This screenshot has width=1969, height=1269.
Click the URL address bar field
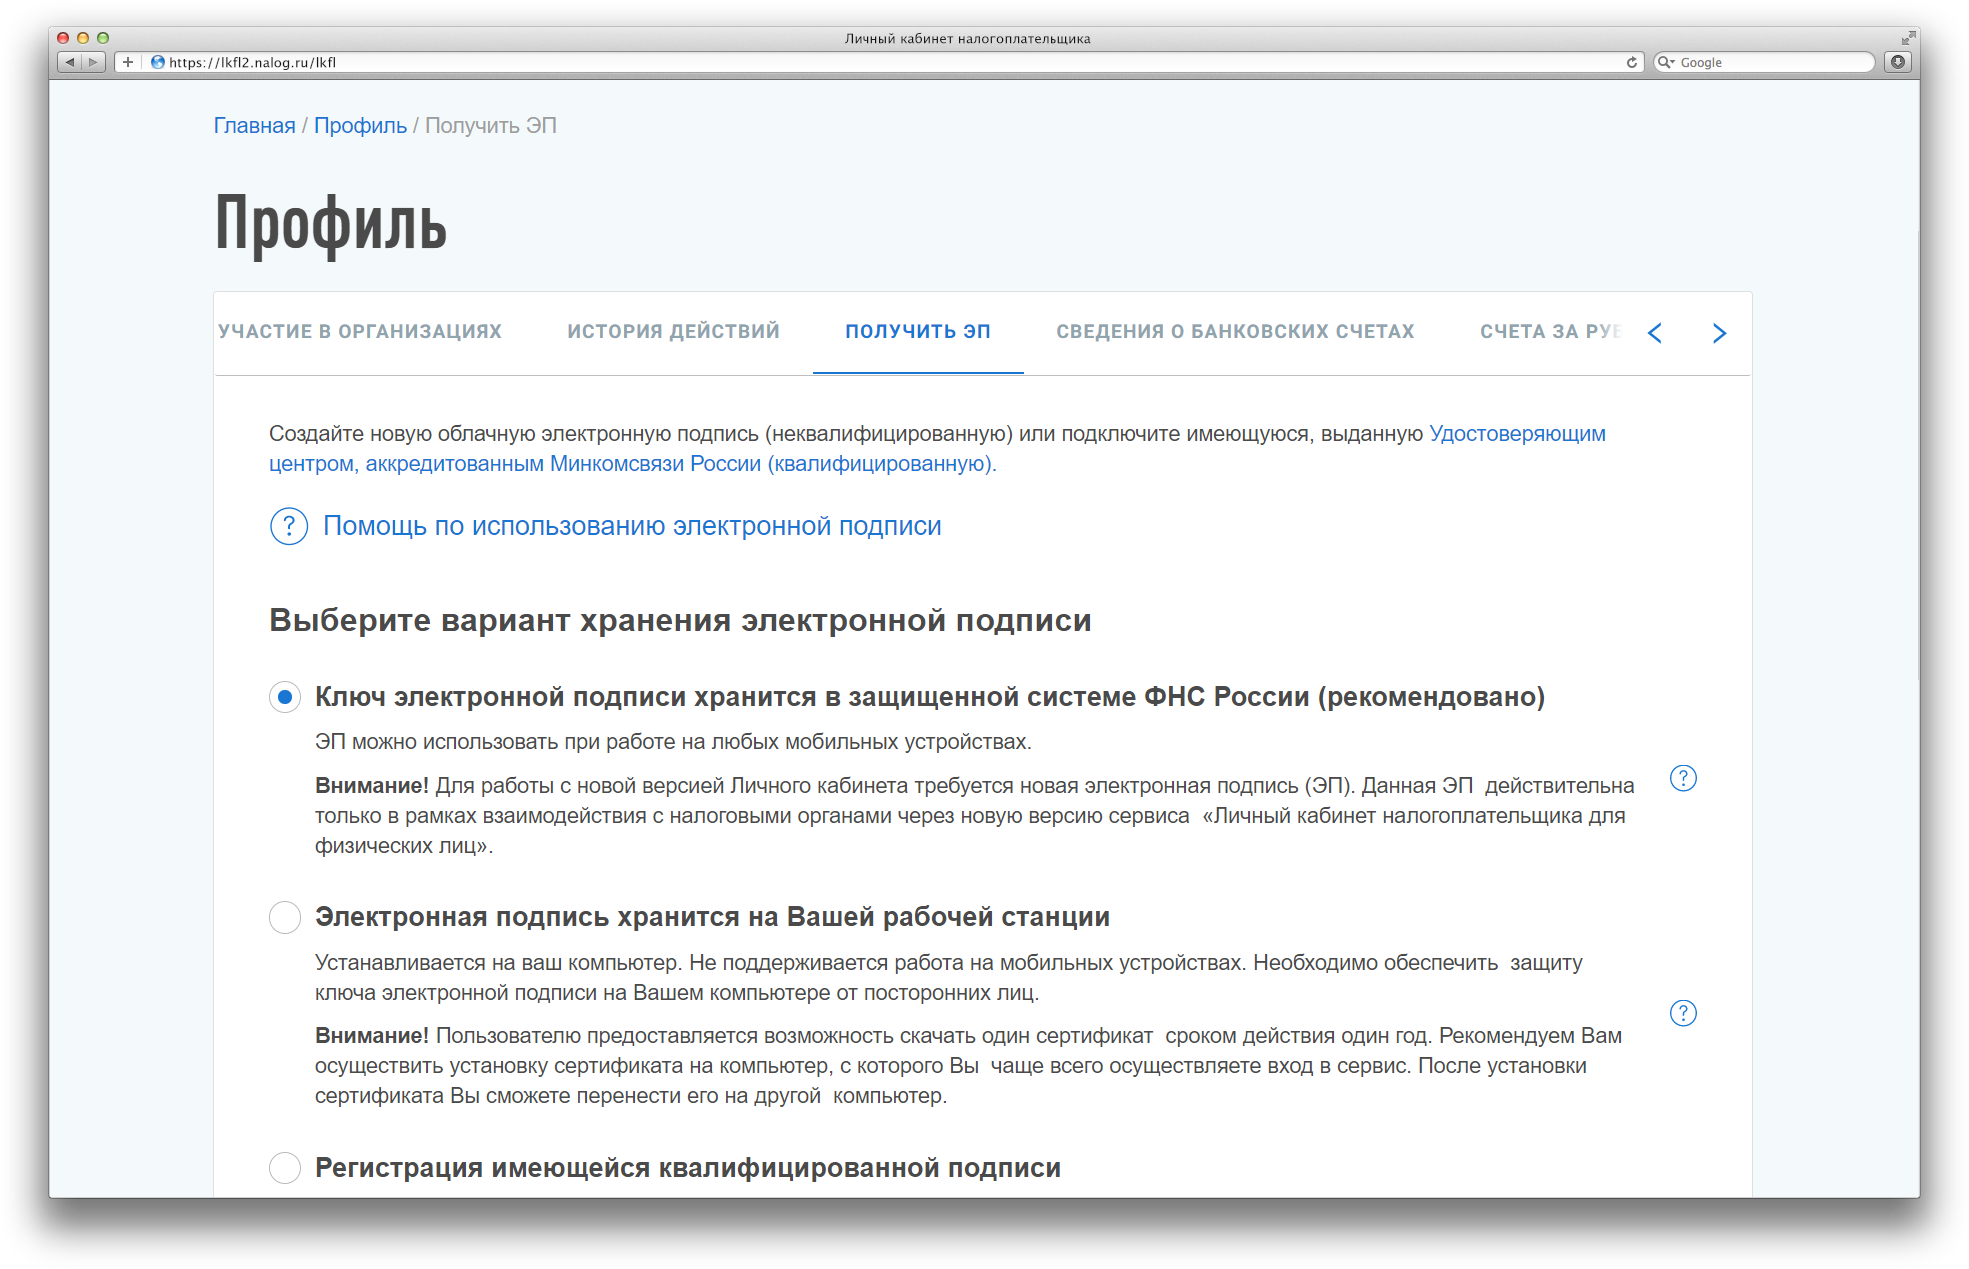coord(880,62)
